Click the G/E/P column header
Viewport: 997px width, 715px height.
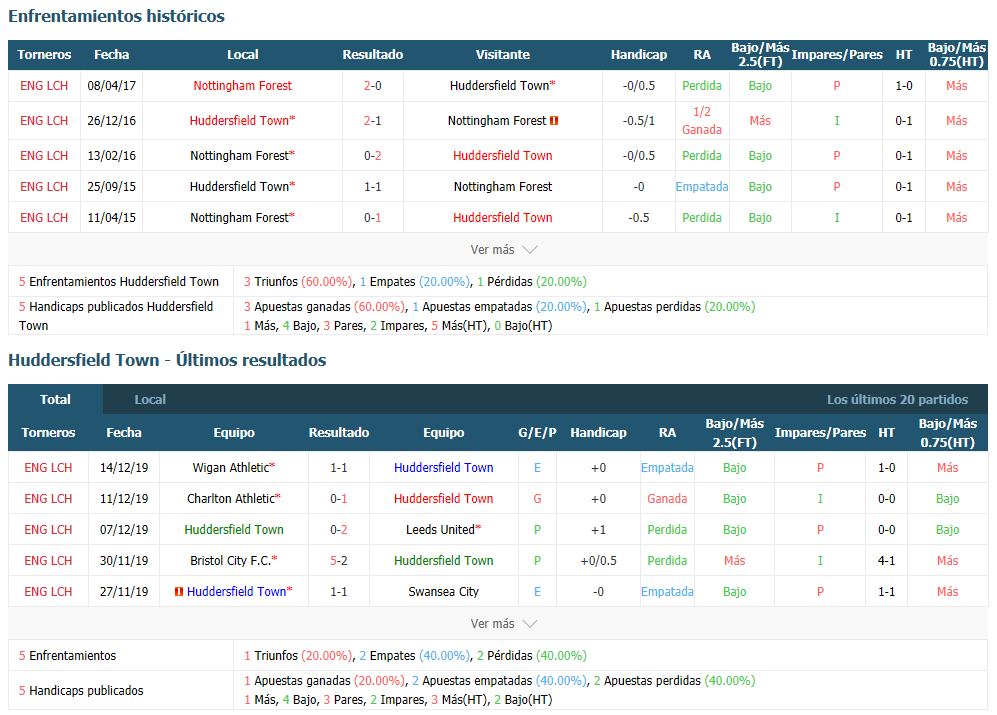click(x=537, y=433)
